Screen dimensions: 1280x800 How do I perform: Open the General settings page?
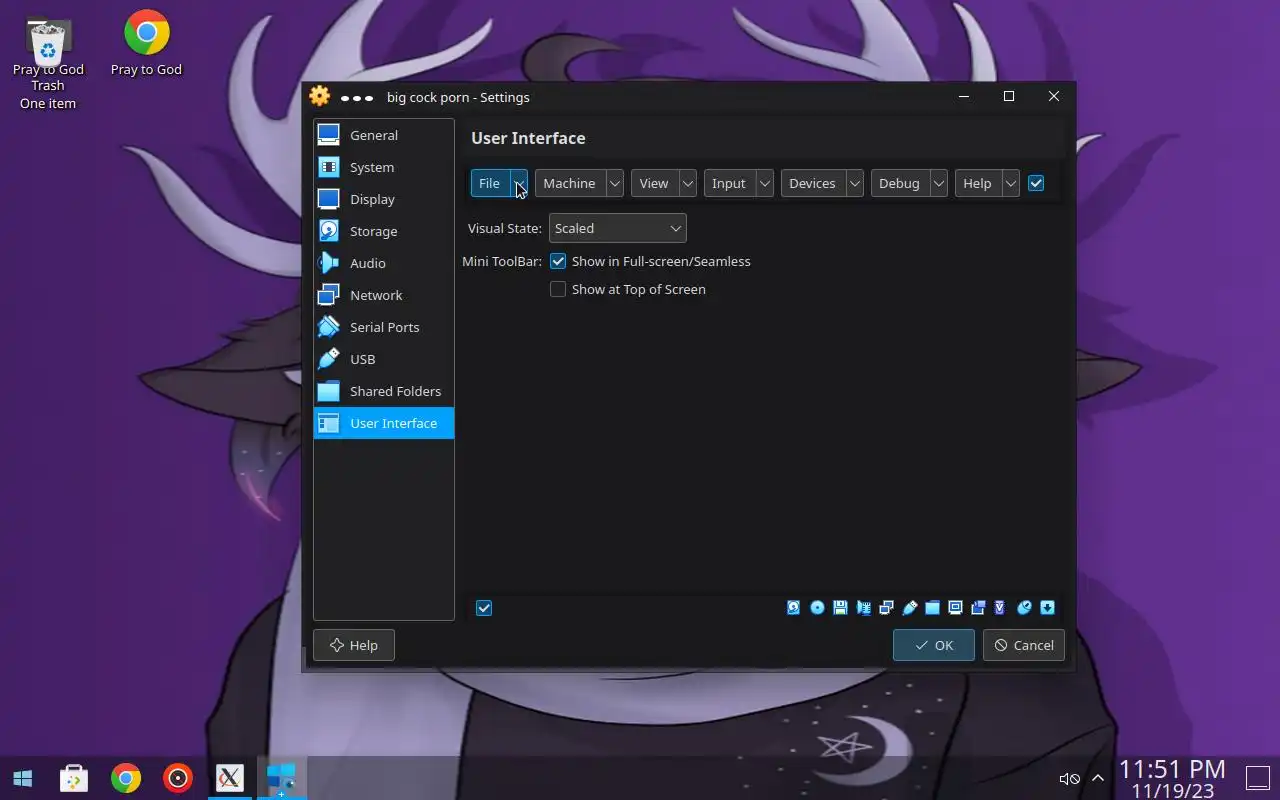(384, 135)
